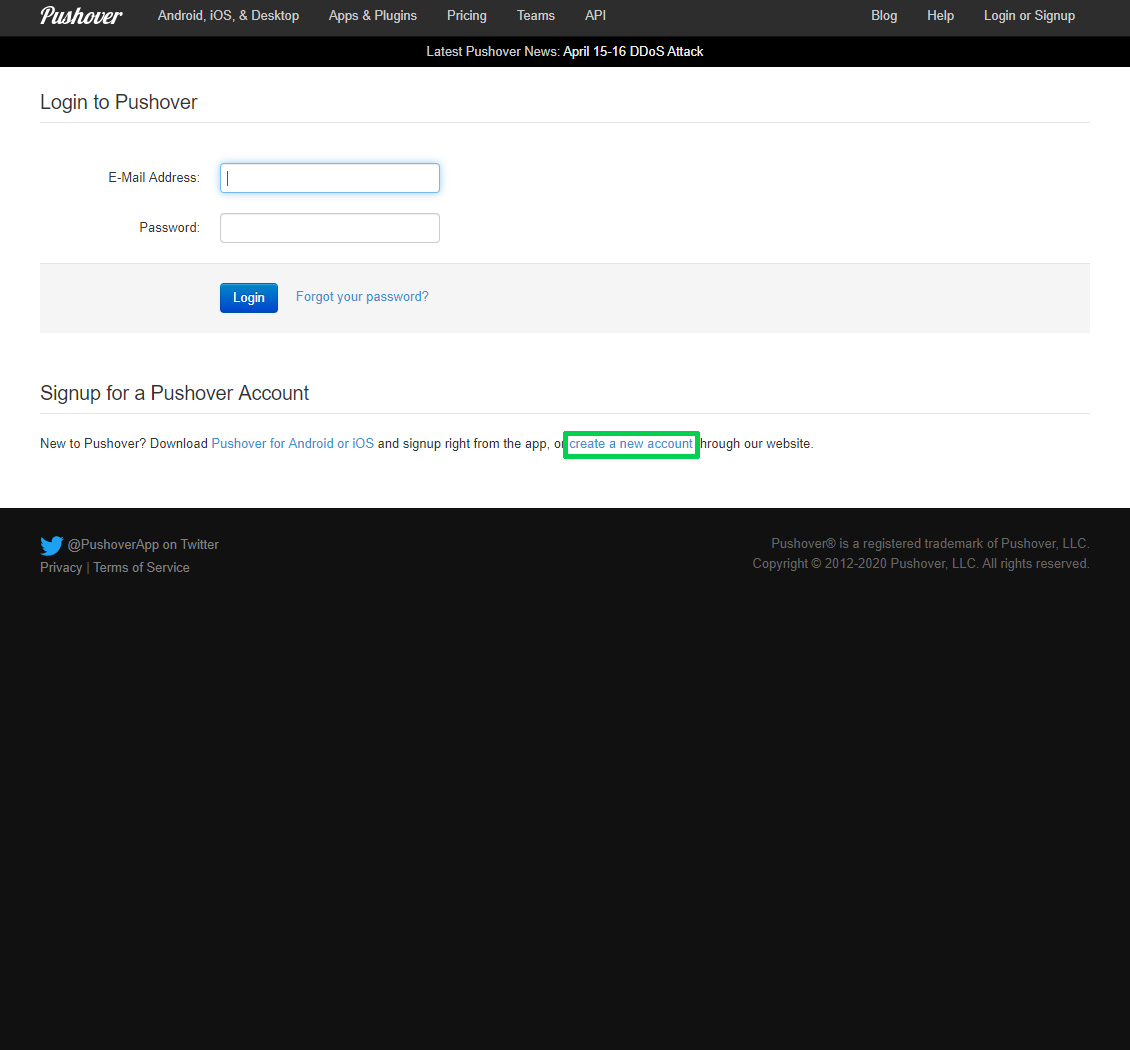Go to the Pricing page
The width and height of the screenshot is (1130, 1050).
pos(467,16)
